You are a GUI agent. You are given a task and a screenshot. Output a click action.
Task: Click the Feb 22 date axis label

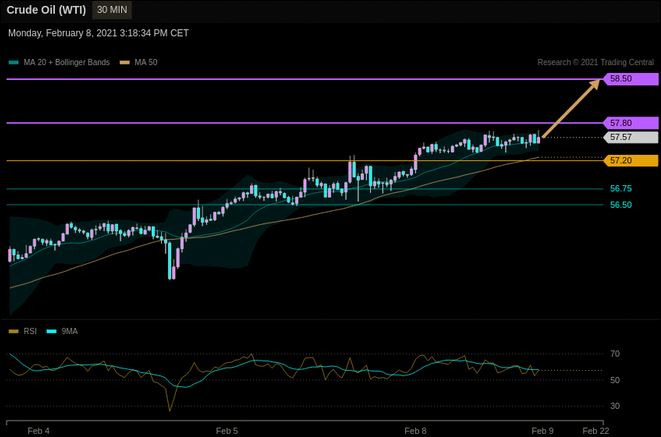[x=596, y=431]
